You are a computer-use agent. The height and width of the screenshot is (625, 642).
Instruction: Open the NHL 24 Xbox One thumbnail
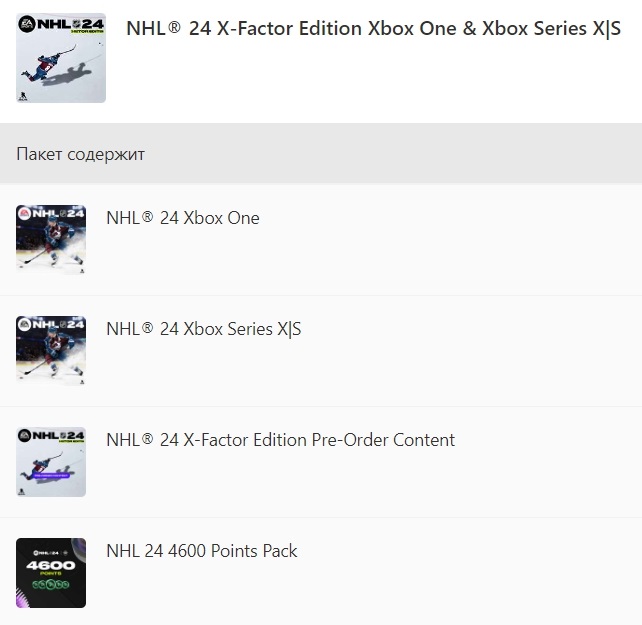[x=51, y=240]
